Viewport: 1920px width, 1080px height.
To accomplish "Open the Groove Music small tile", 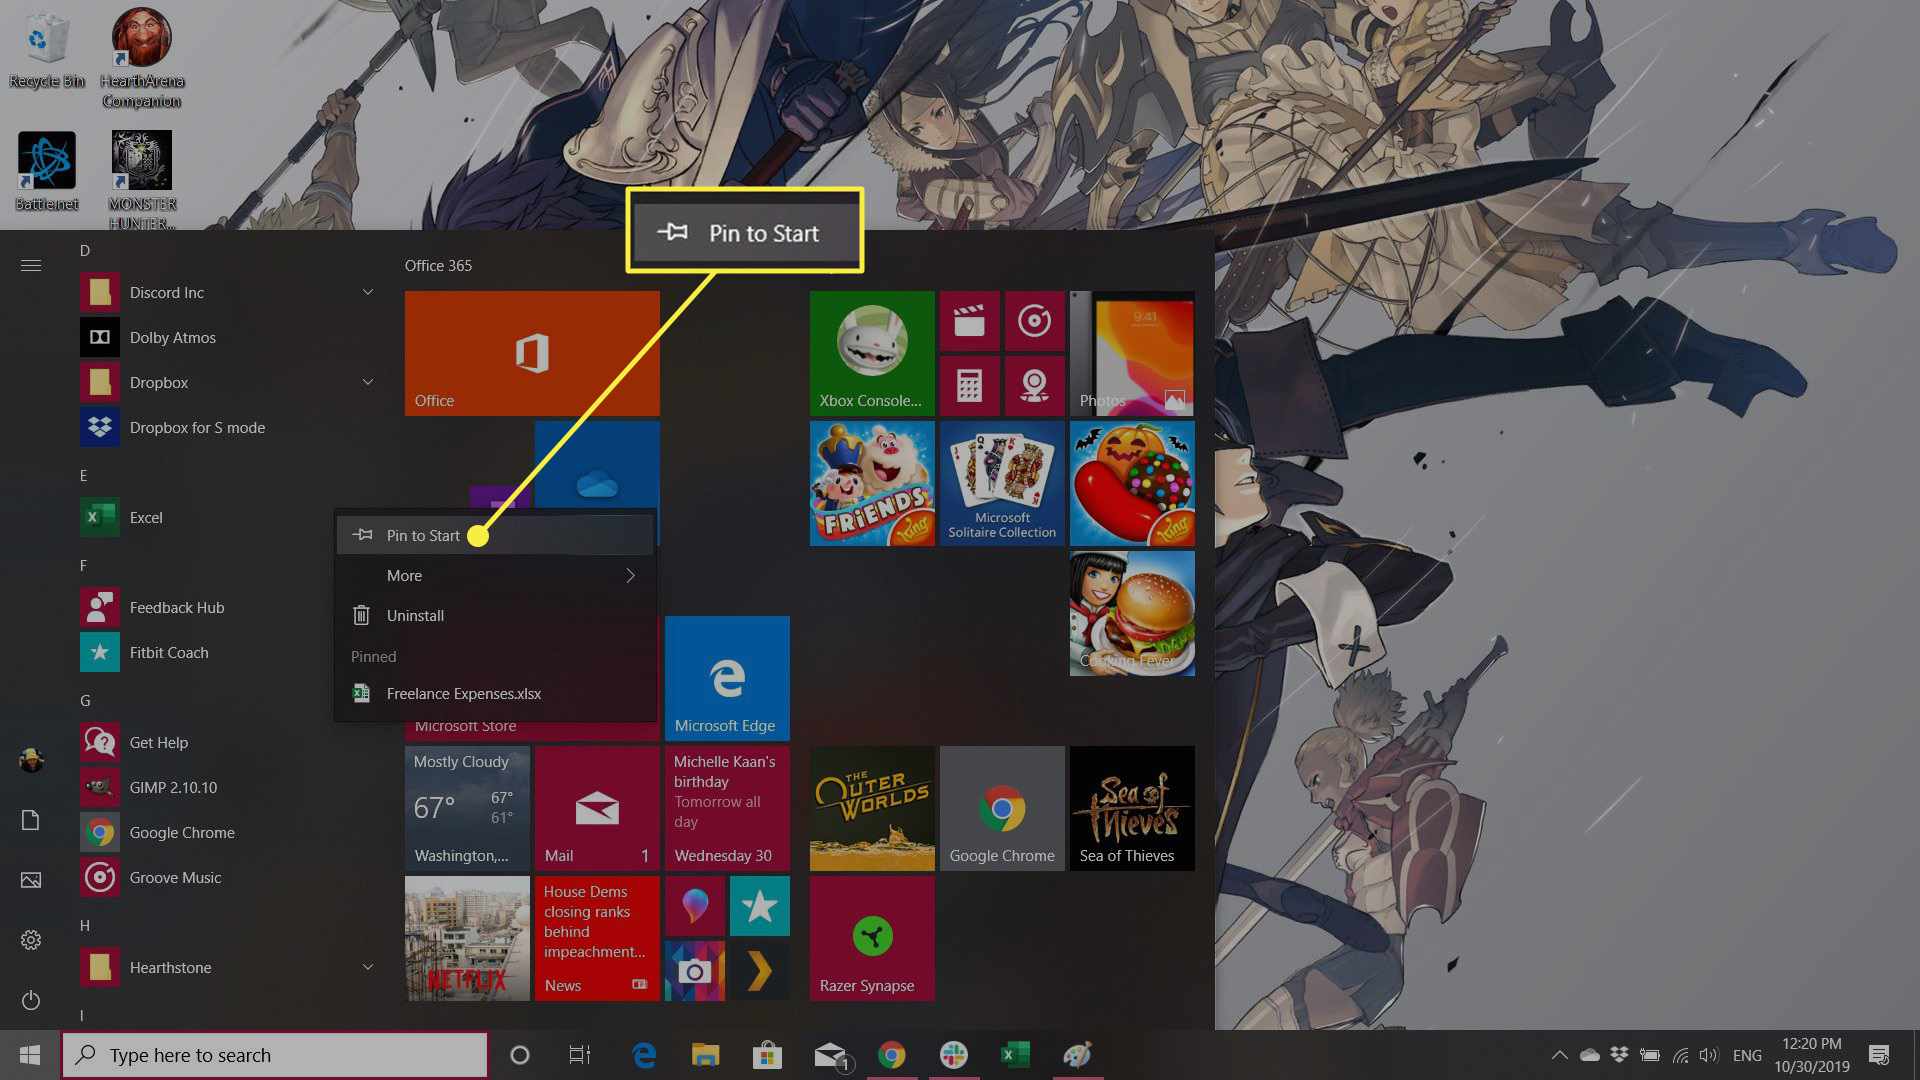I will tap(1034, 321).
